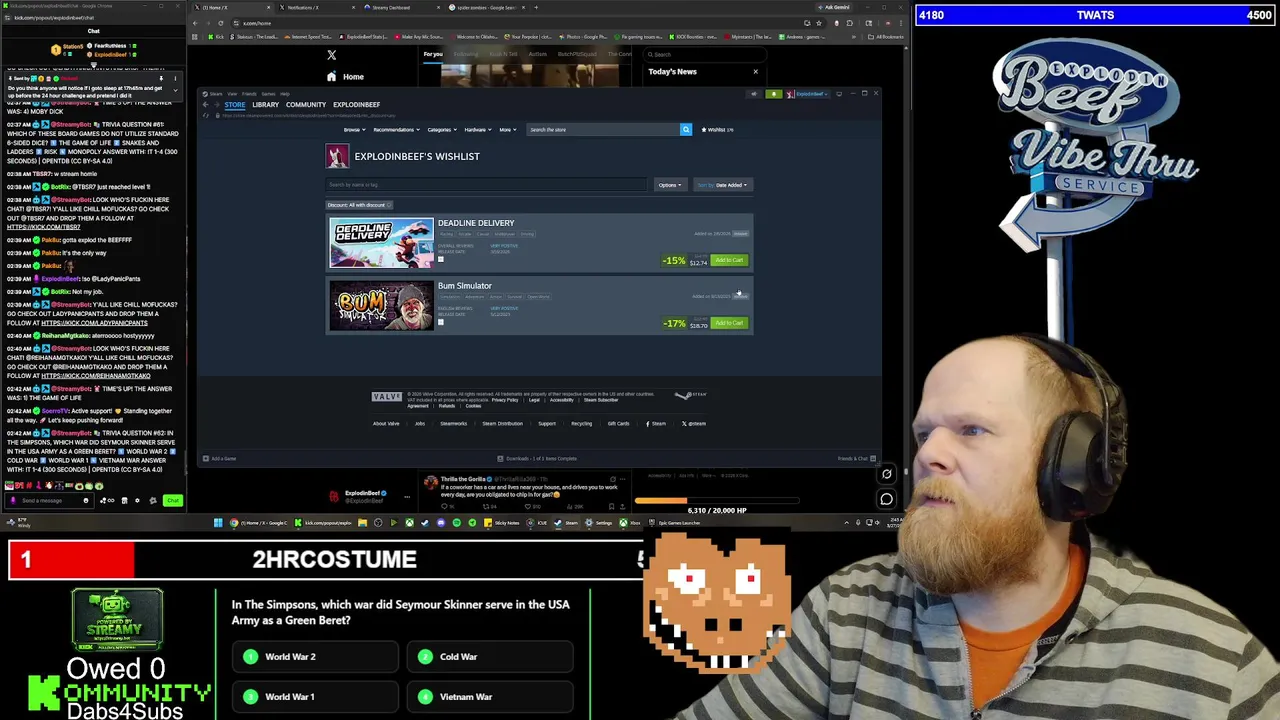Click the X logo on the X page
Screen dimensions: 1280x720
(x=331, y=55)
